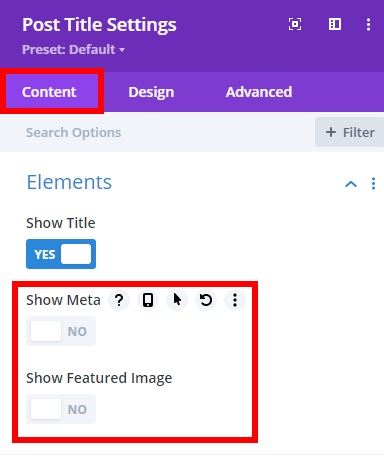Open header three-dot options menu

point(368,24)
